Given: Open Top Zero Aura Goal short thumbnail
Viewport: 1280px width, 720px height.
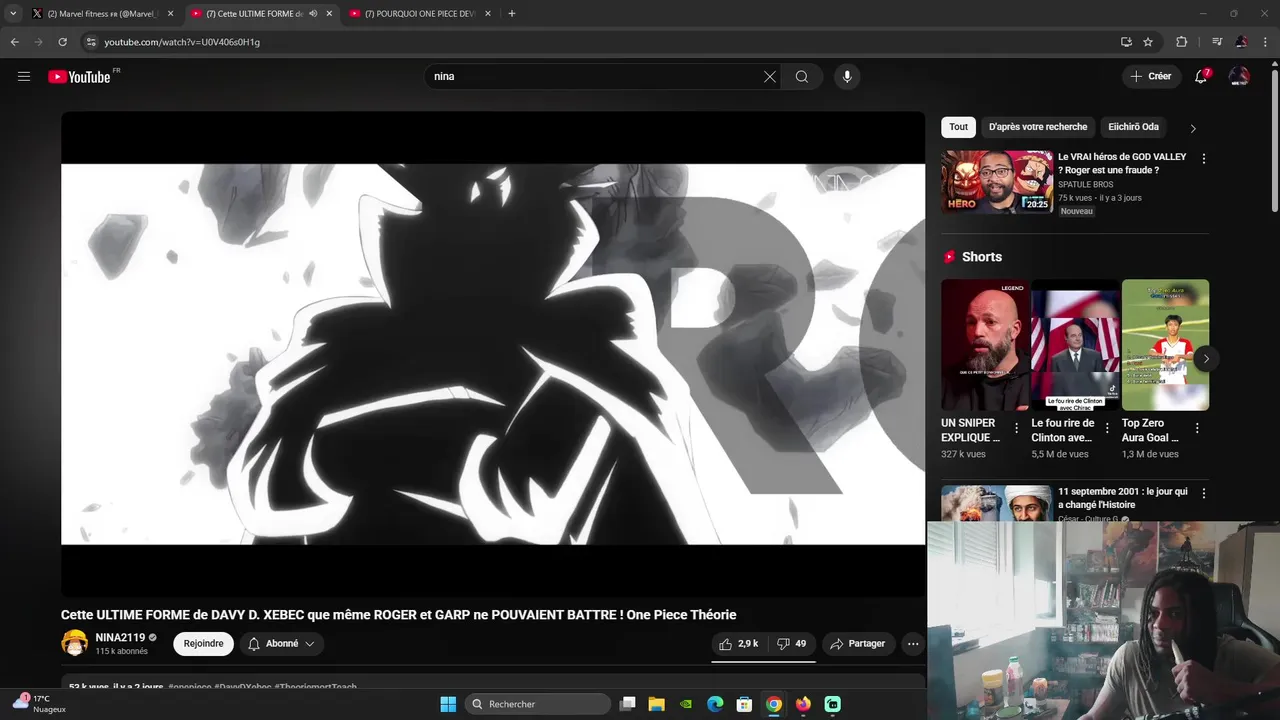Looking at the screenshot, I should pyautogui.click(x=1165, y=345).
